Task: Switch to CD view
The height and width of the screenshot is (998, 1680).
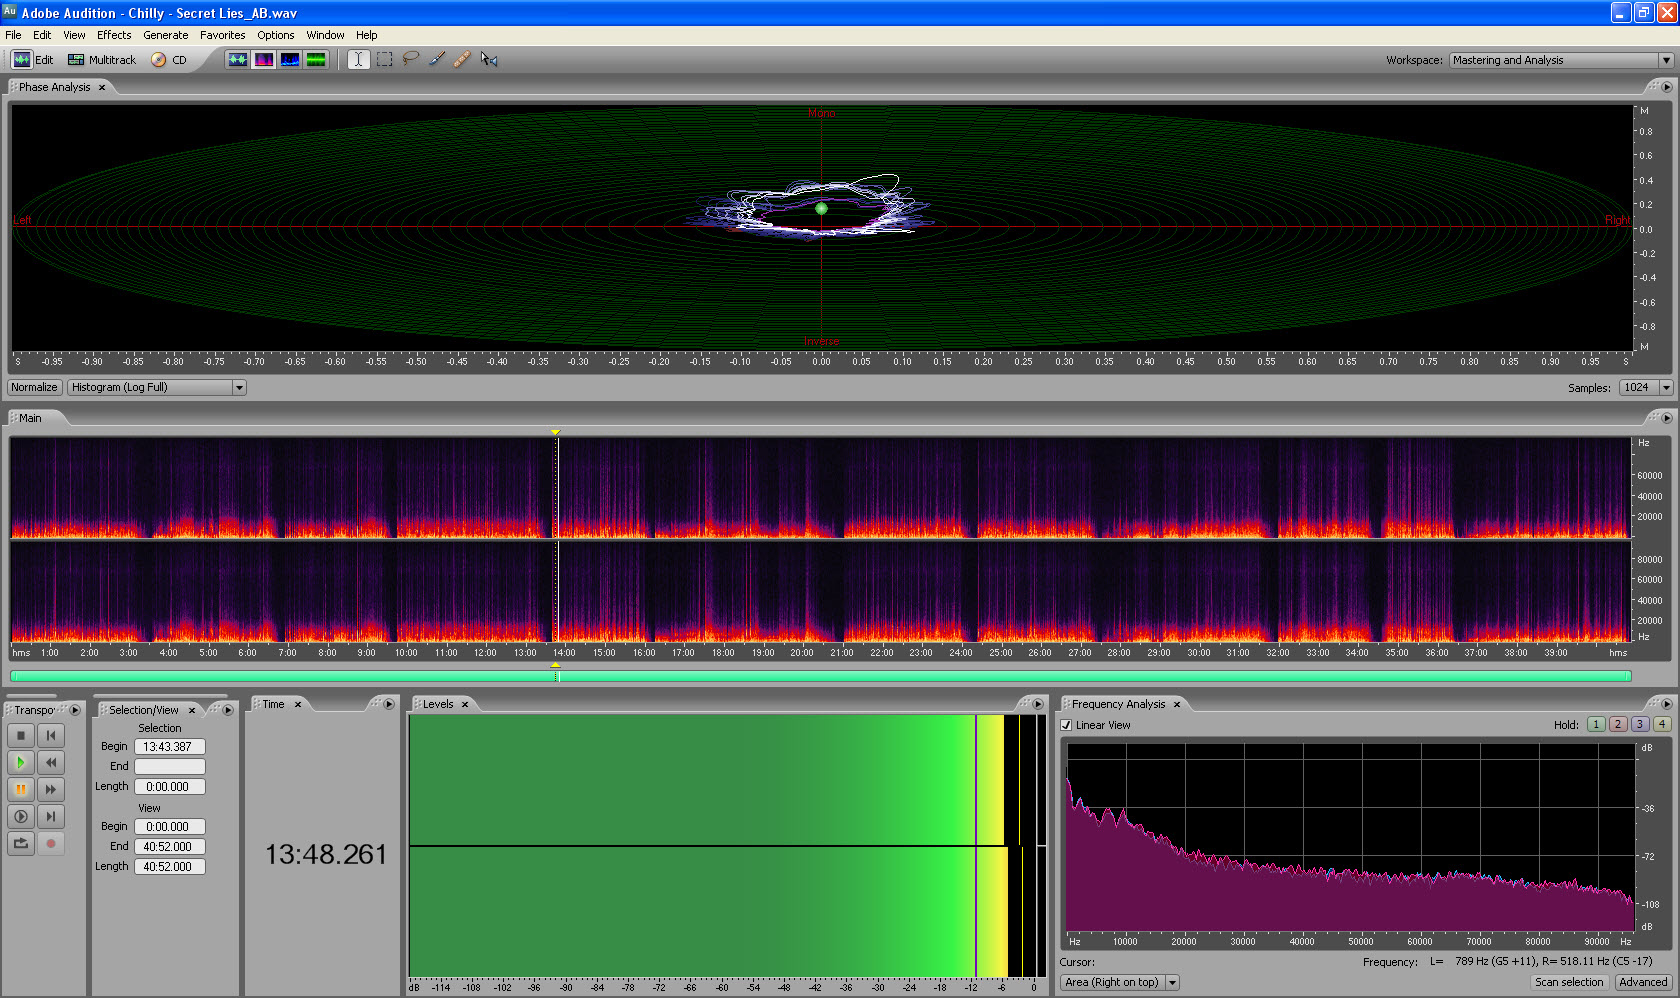Action: [x=169, y=60]
